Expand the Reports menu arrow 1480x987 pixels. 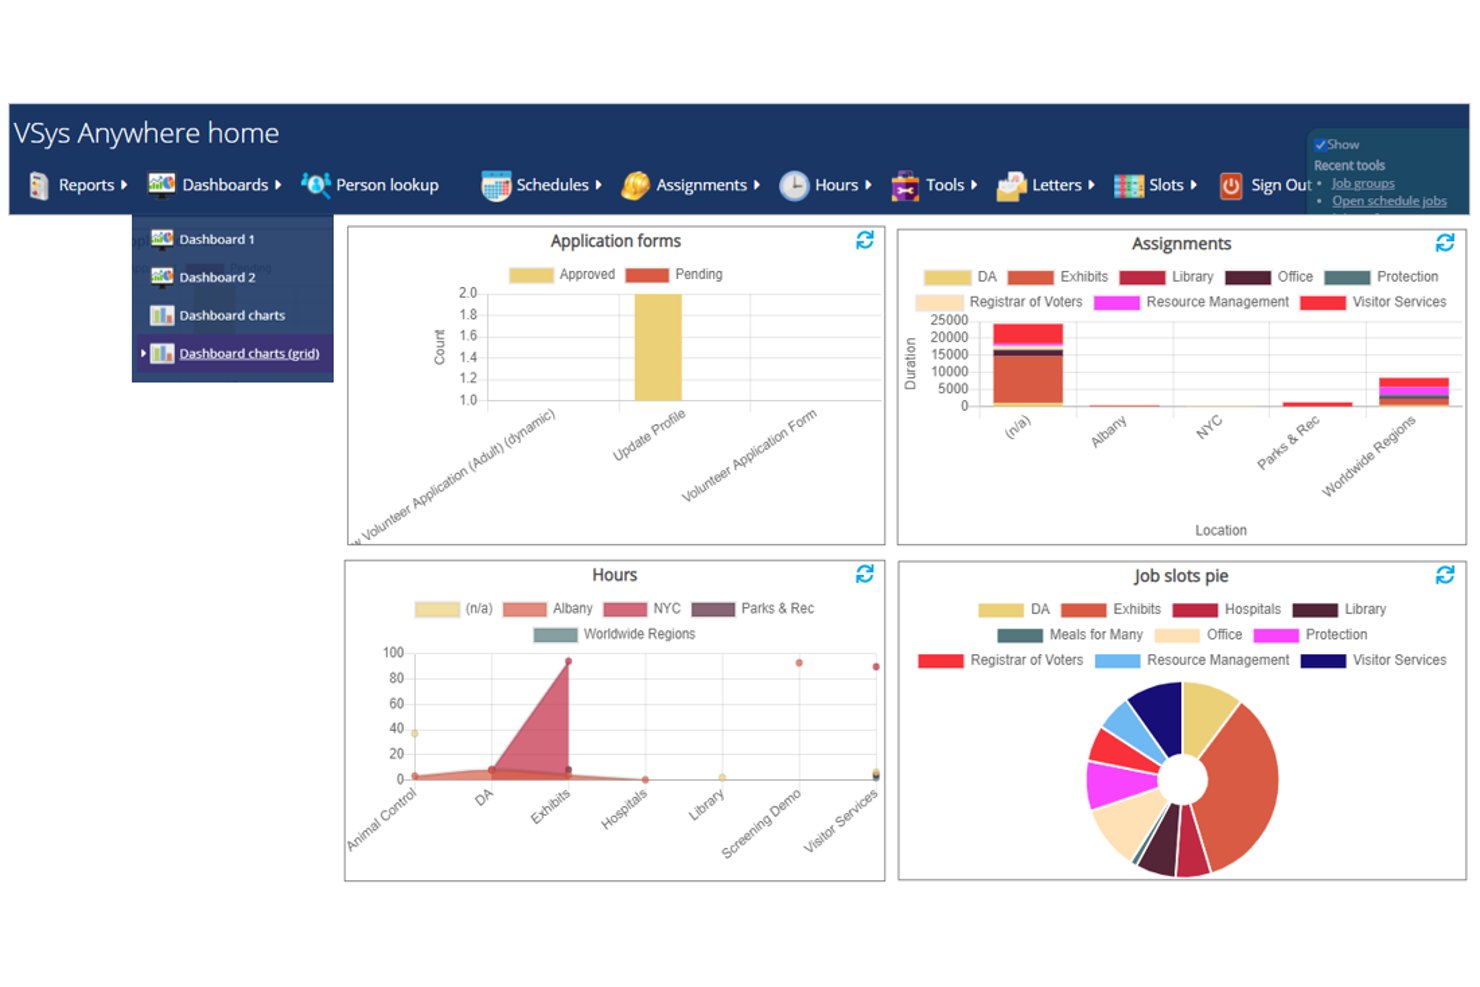[x=124, y=185]
